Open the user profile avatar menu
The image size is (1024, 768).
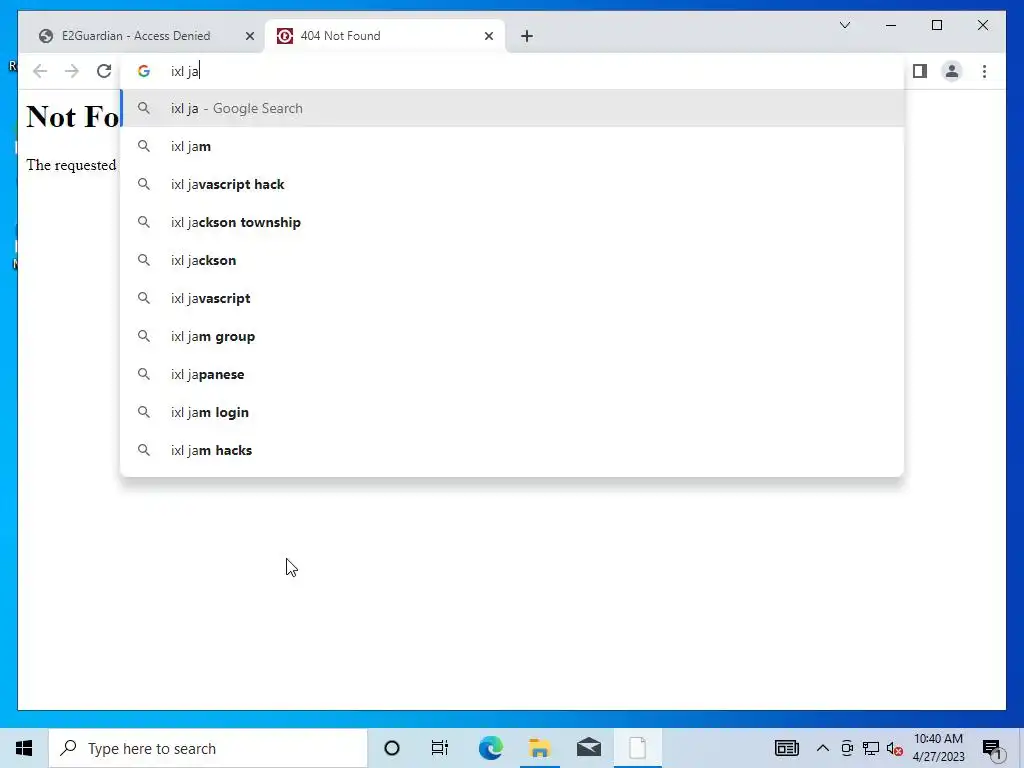(x=952, y=71)
